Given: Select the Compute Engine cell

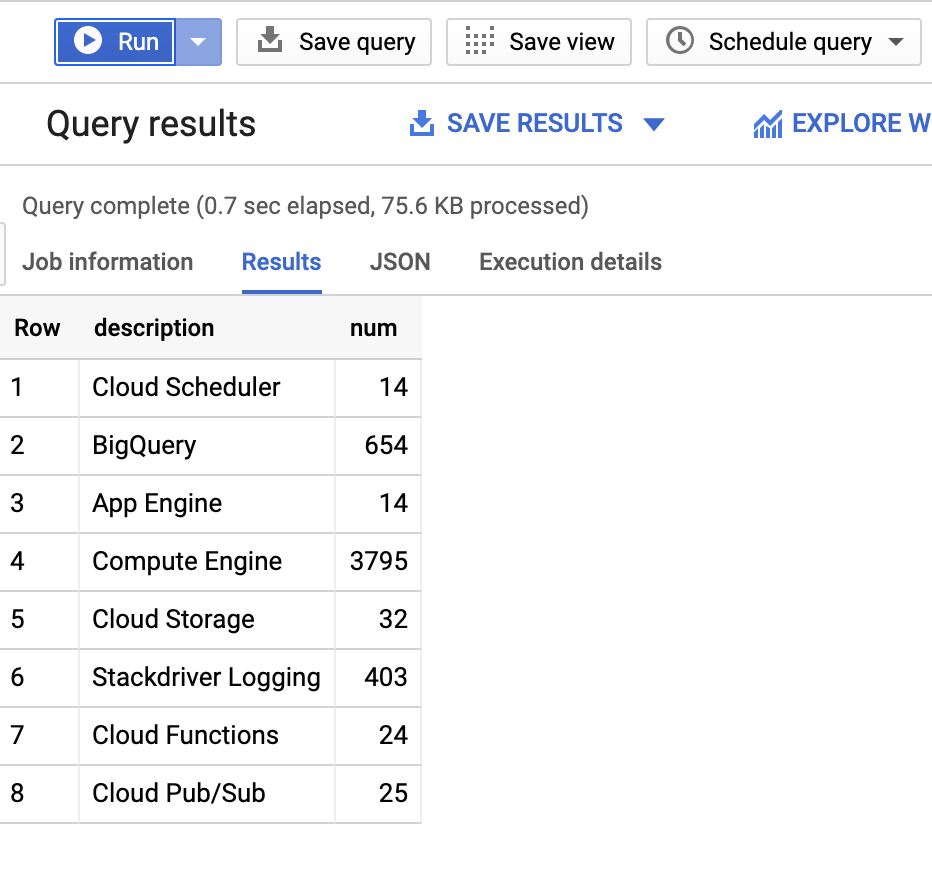Looking at the screenshot, I should click(207, 561).
